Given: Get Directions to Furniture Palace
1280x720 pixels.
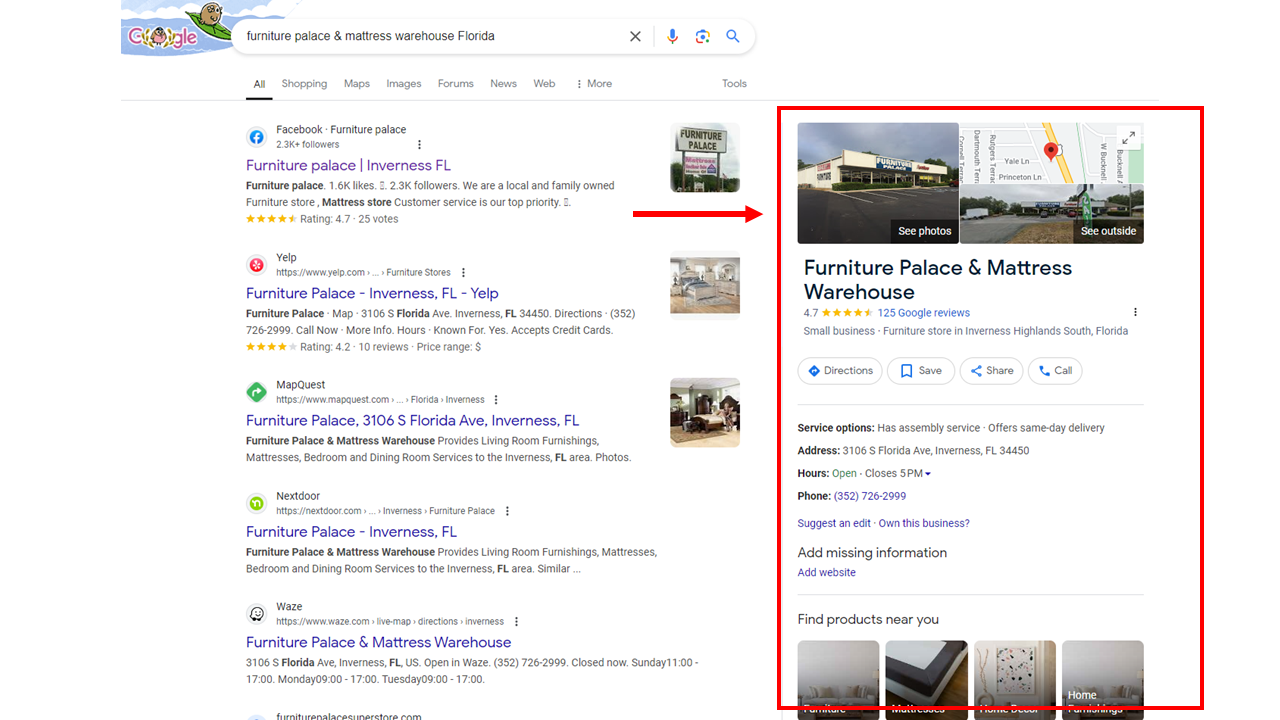Looking at the screenshot, I should (840, 371).
